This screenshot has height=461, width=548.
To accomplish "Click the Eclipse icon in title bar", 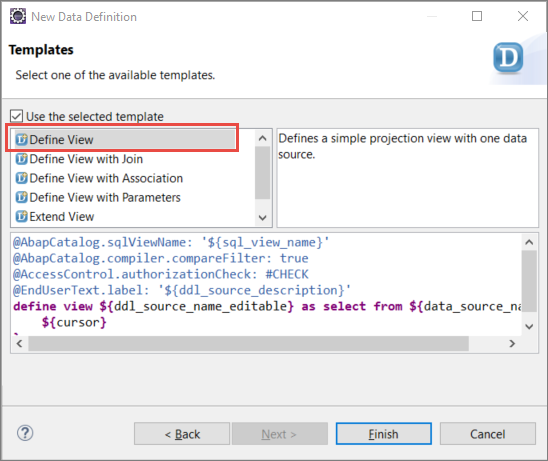I will [18, 16].
